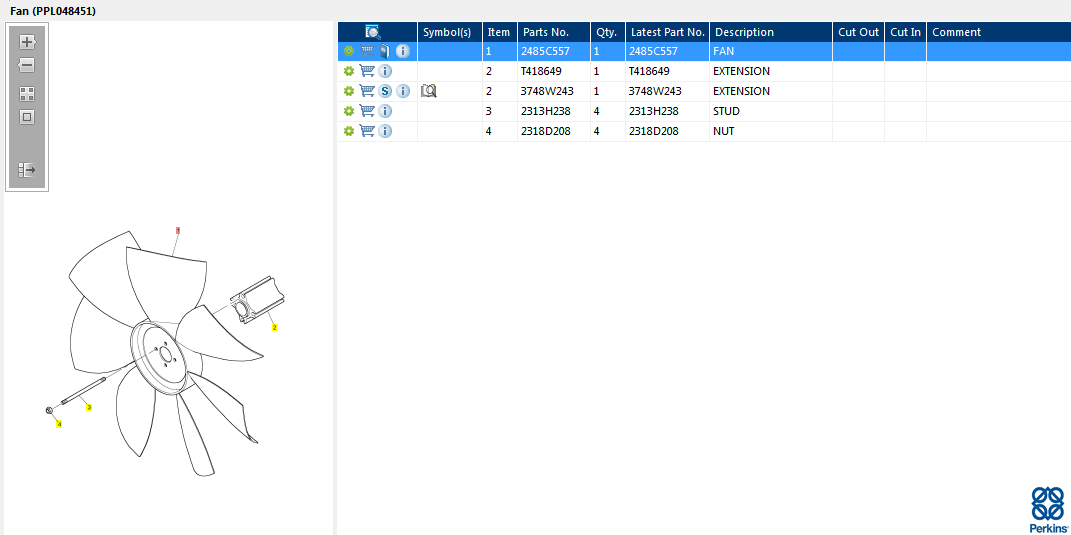This screenshot has height=535, width=1071.
Task: Click the NUT description cell
Action: (770, 131)
